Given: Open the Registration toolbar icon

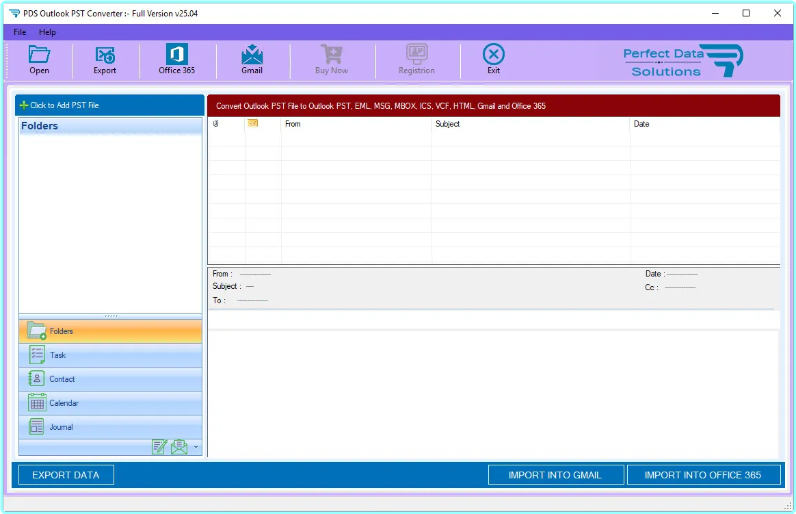Looking at the screenshot, I should coord(416,60).
